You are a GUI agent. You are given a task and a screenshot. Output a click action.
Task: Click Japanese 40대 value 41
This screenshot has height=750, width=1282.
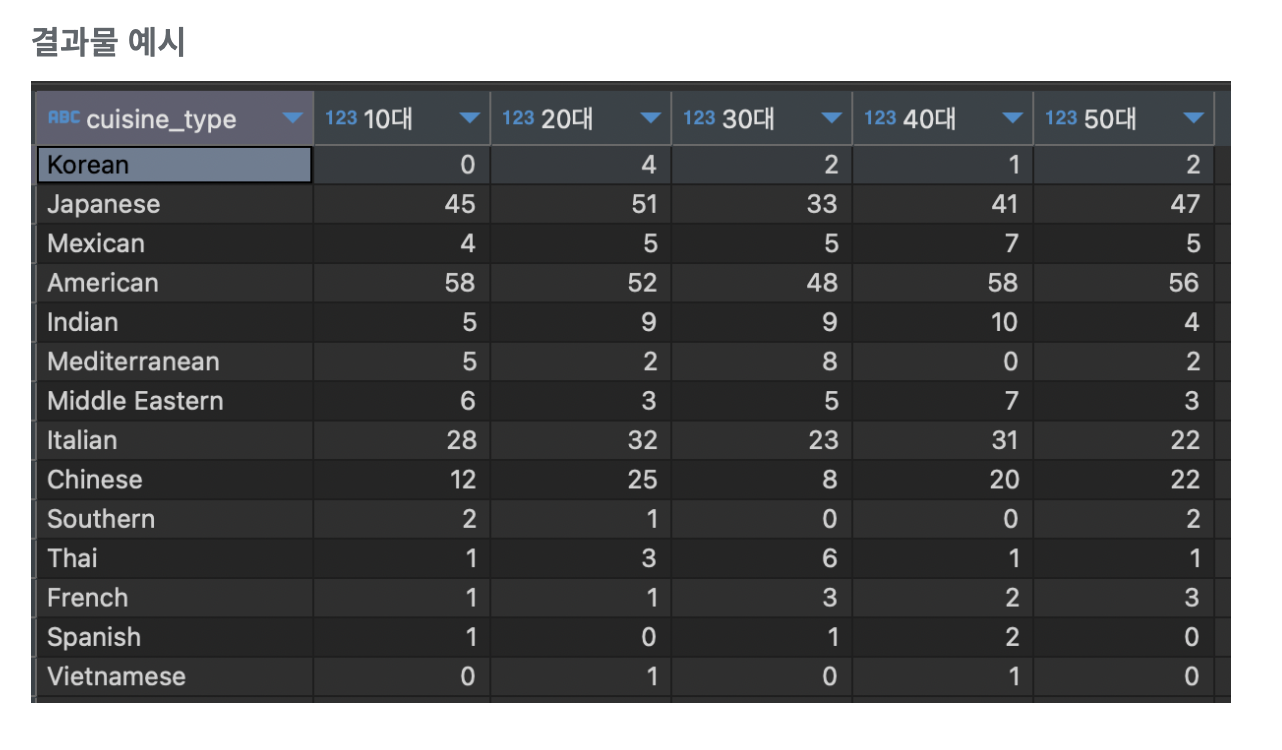coord(1003,204)
